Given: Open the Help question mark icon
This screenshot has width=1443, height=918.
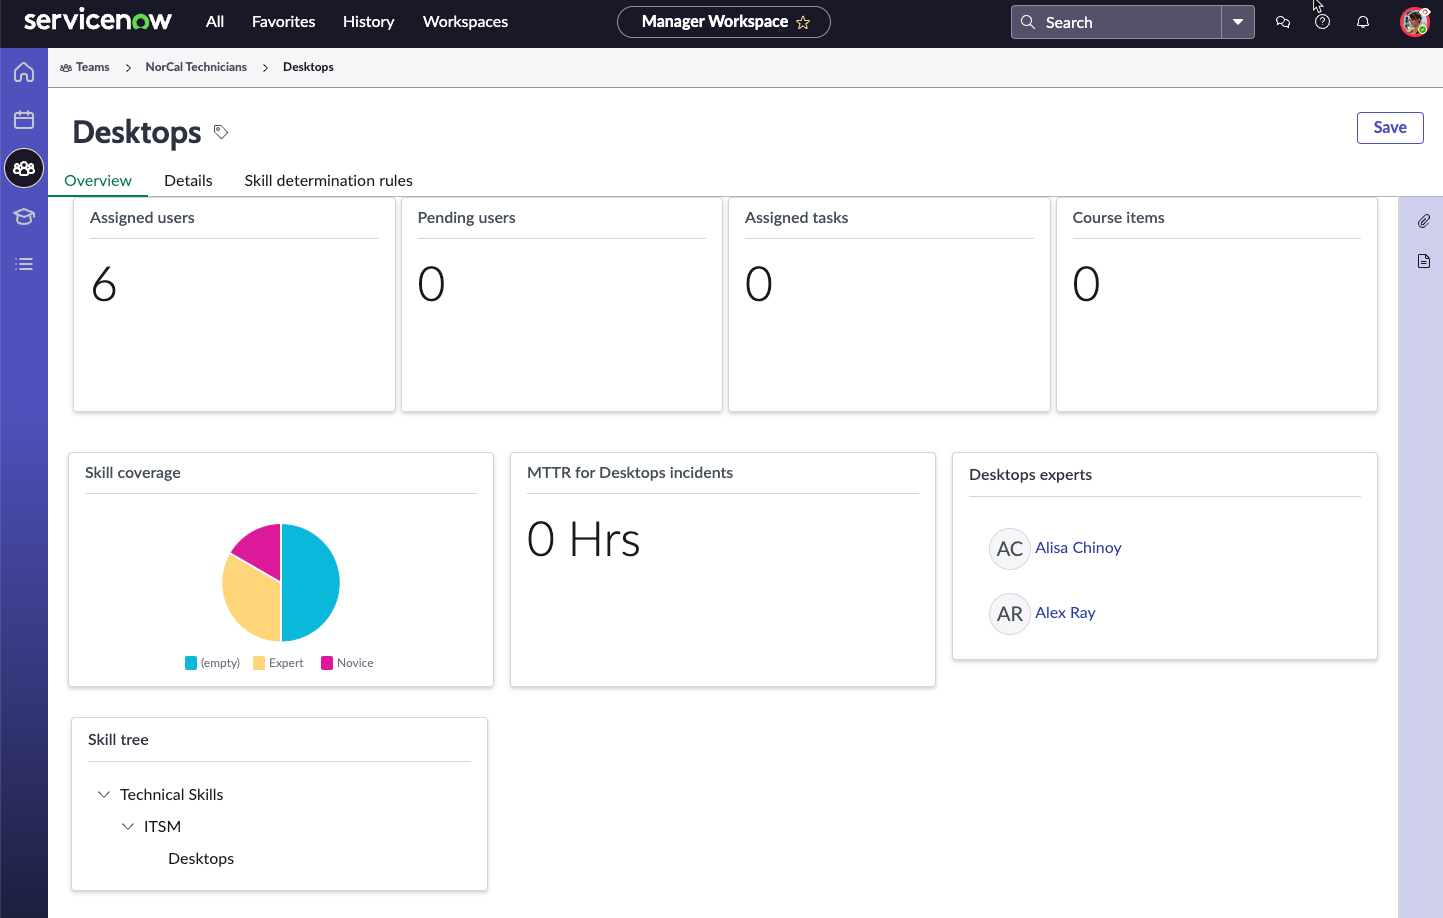Looking at the screenshot, I should [1322, 22].
